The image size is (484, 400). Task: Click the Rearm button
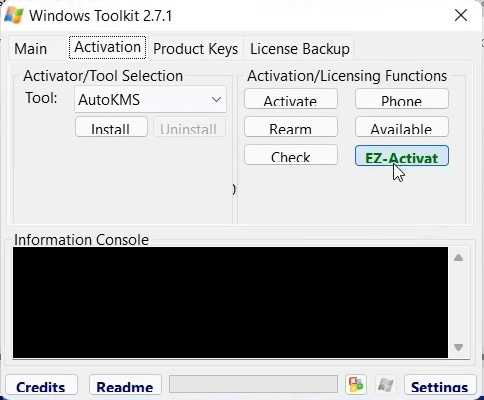(291, 127)
